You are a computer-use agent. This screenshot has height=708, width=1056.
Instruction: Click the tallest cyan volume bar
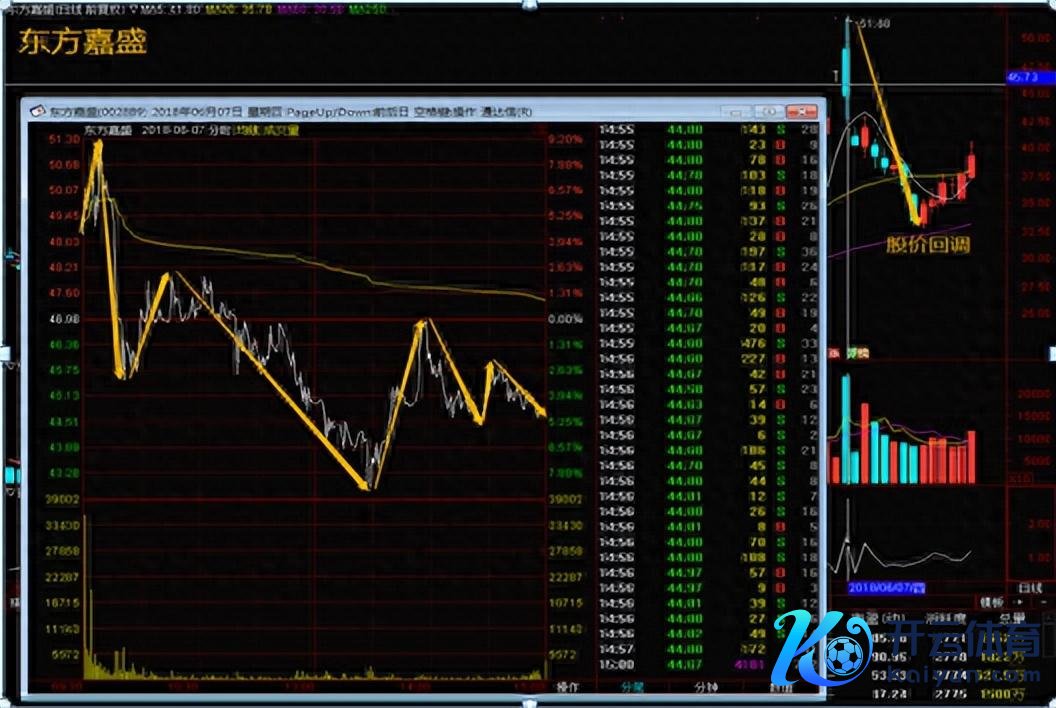pyautogui.click(x=846, y=428)
